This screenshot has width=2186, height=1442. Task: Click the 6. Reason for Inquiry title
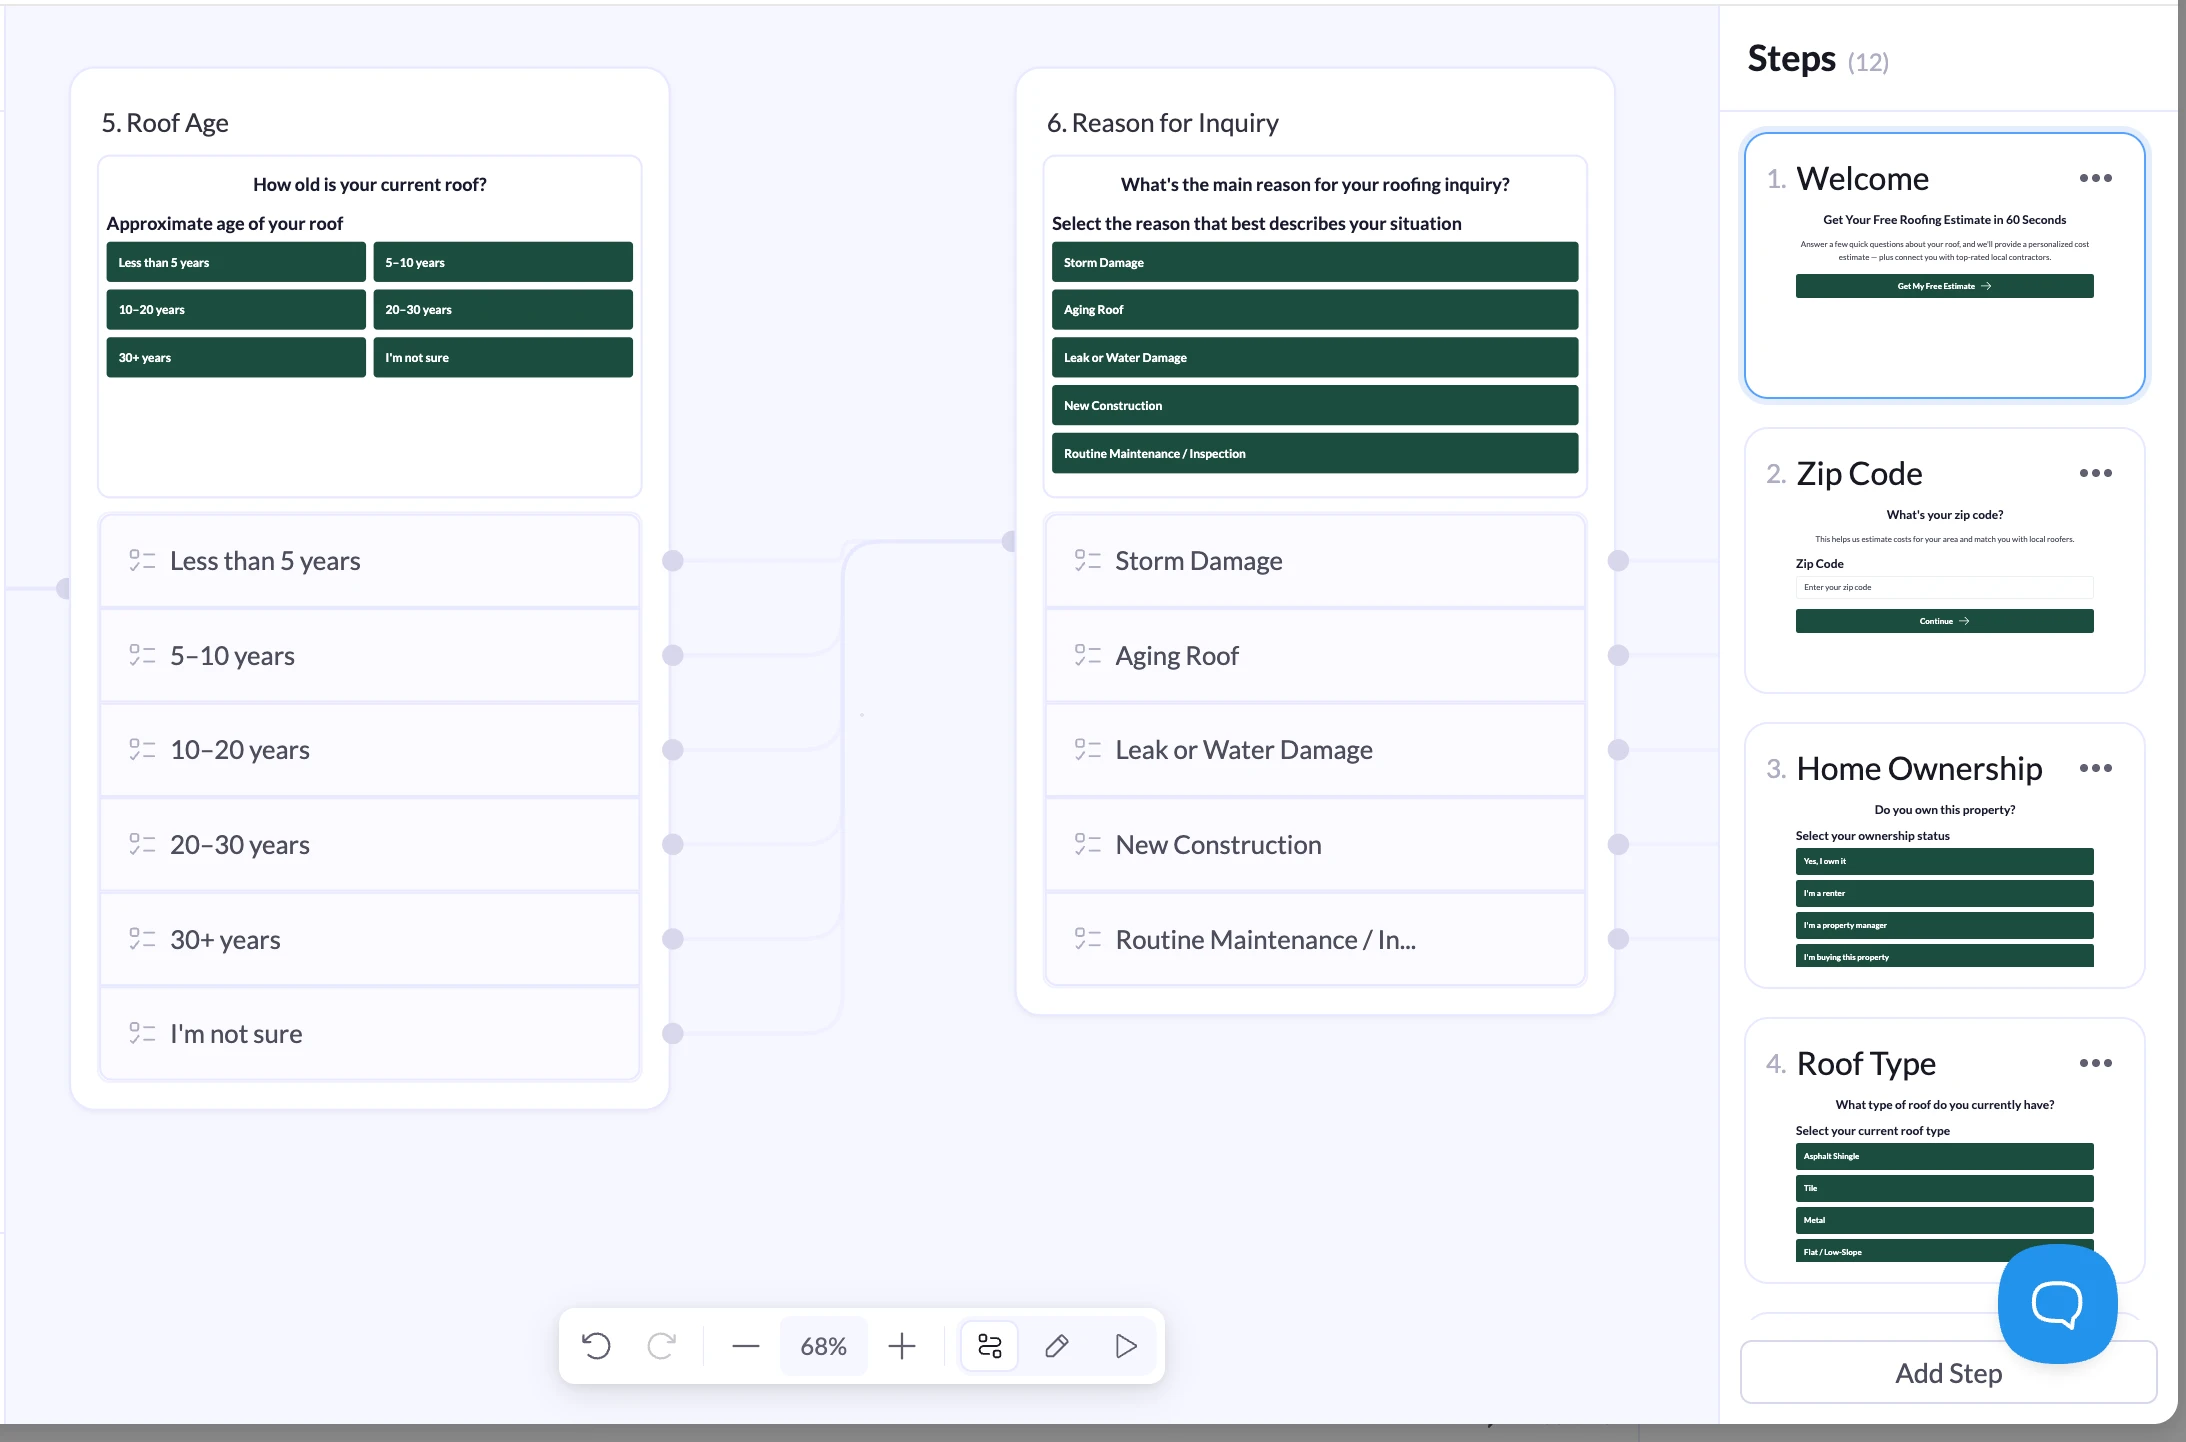(1162, 123)
